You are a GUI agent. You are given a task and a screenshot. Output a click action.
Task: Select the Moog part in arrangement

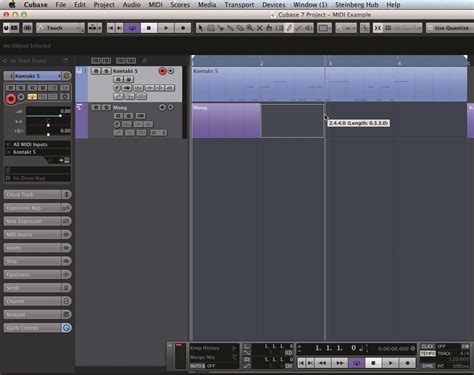pos(226,121)
